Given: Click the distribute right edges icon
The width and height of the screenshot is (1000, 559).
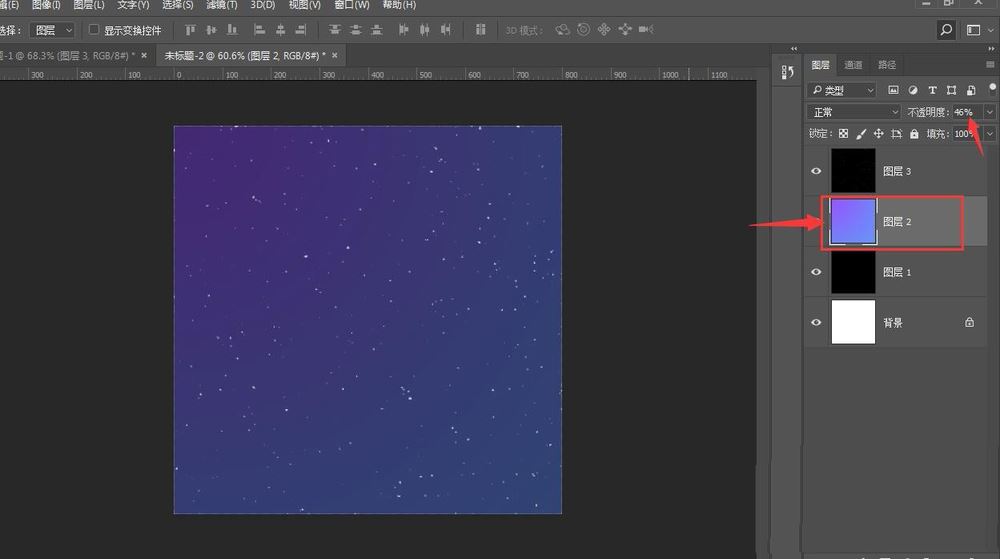Looking at the screenshot, I should [x=446, y=30].
